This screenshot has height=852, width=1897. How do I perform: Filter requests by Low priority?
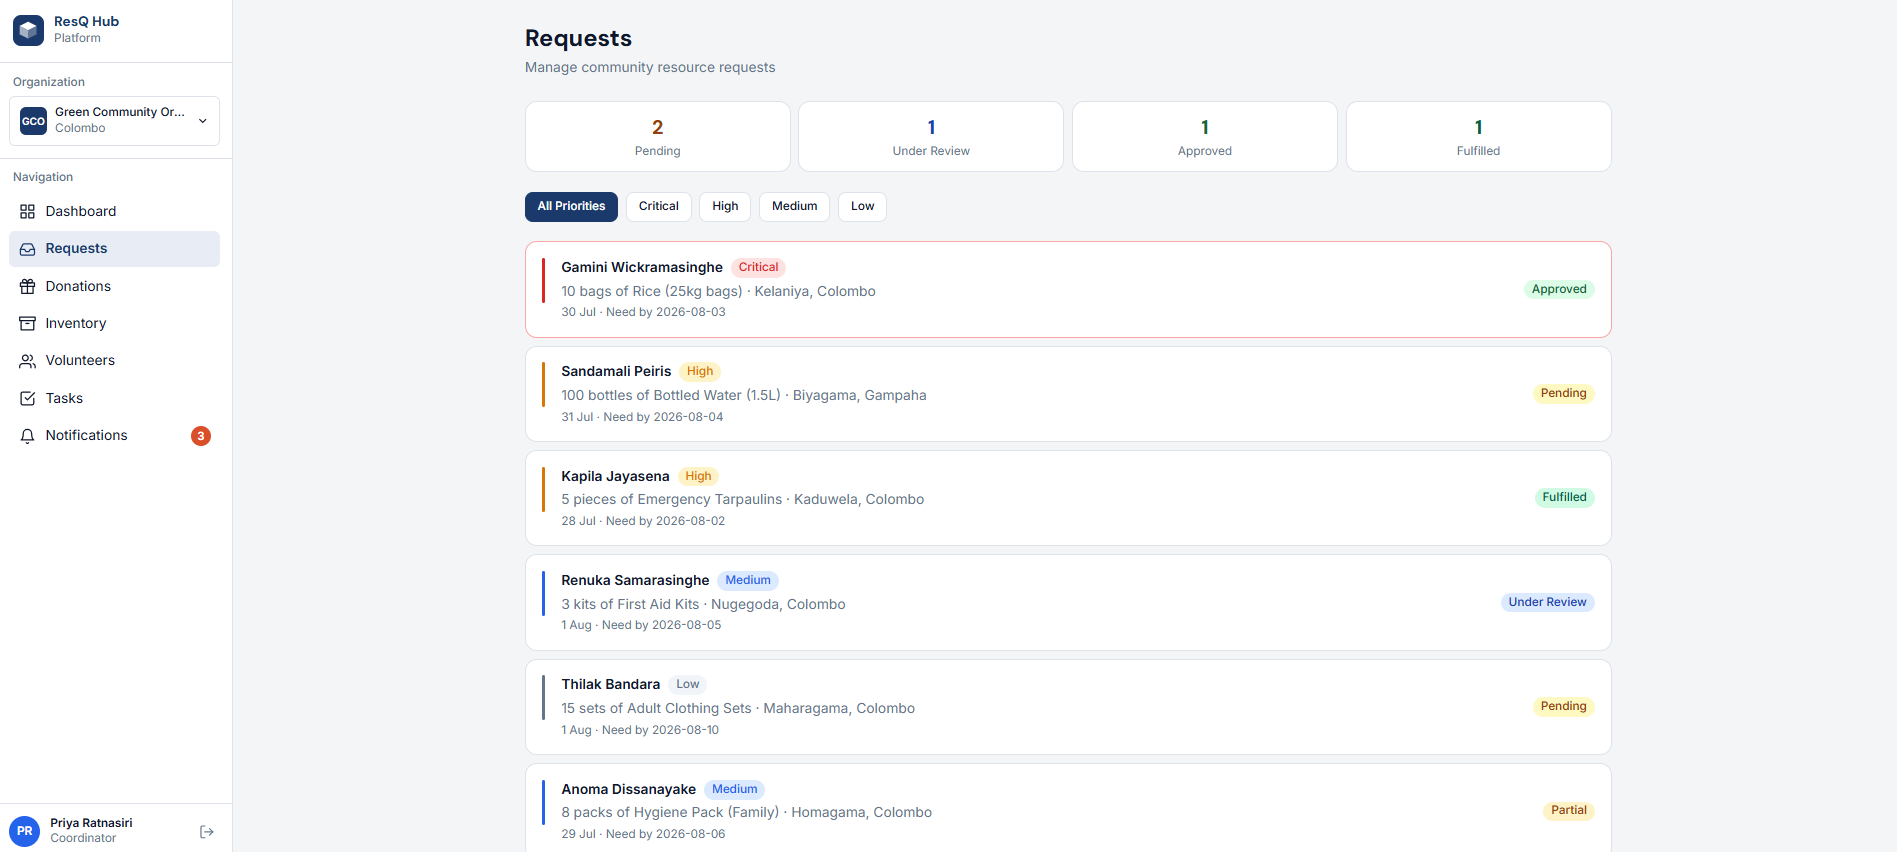click(x=862, y=207)
